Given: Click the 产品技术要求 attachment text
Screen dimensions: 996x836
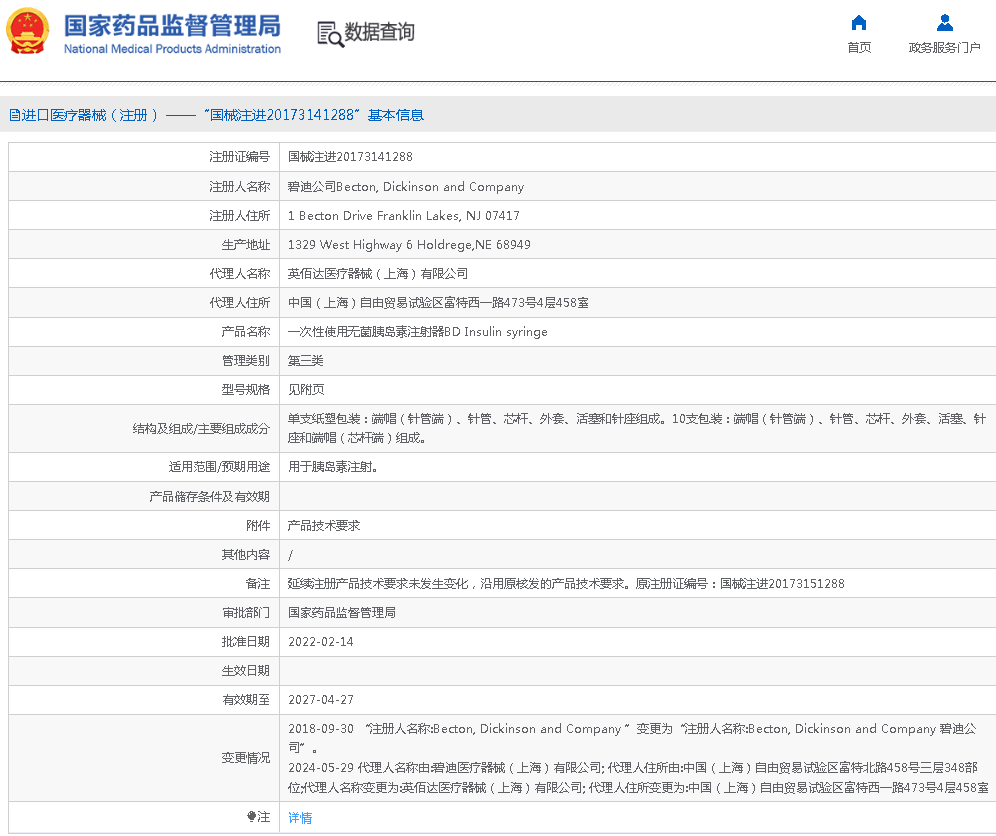Looking at the screenshot, I should (323, 526).
